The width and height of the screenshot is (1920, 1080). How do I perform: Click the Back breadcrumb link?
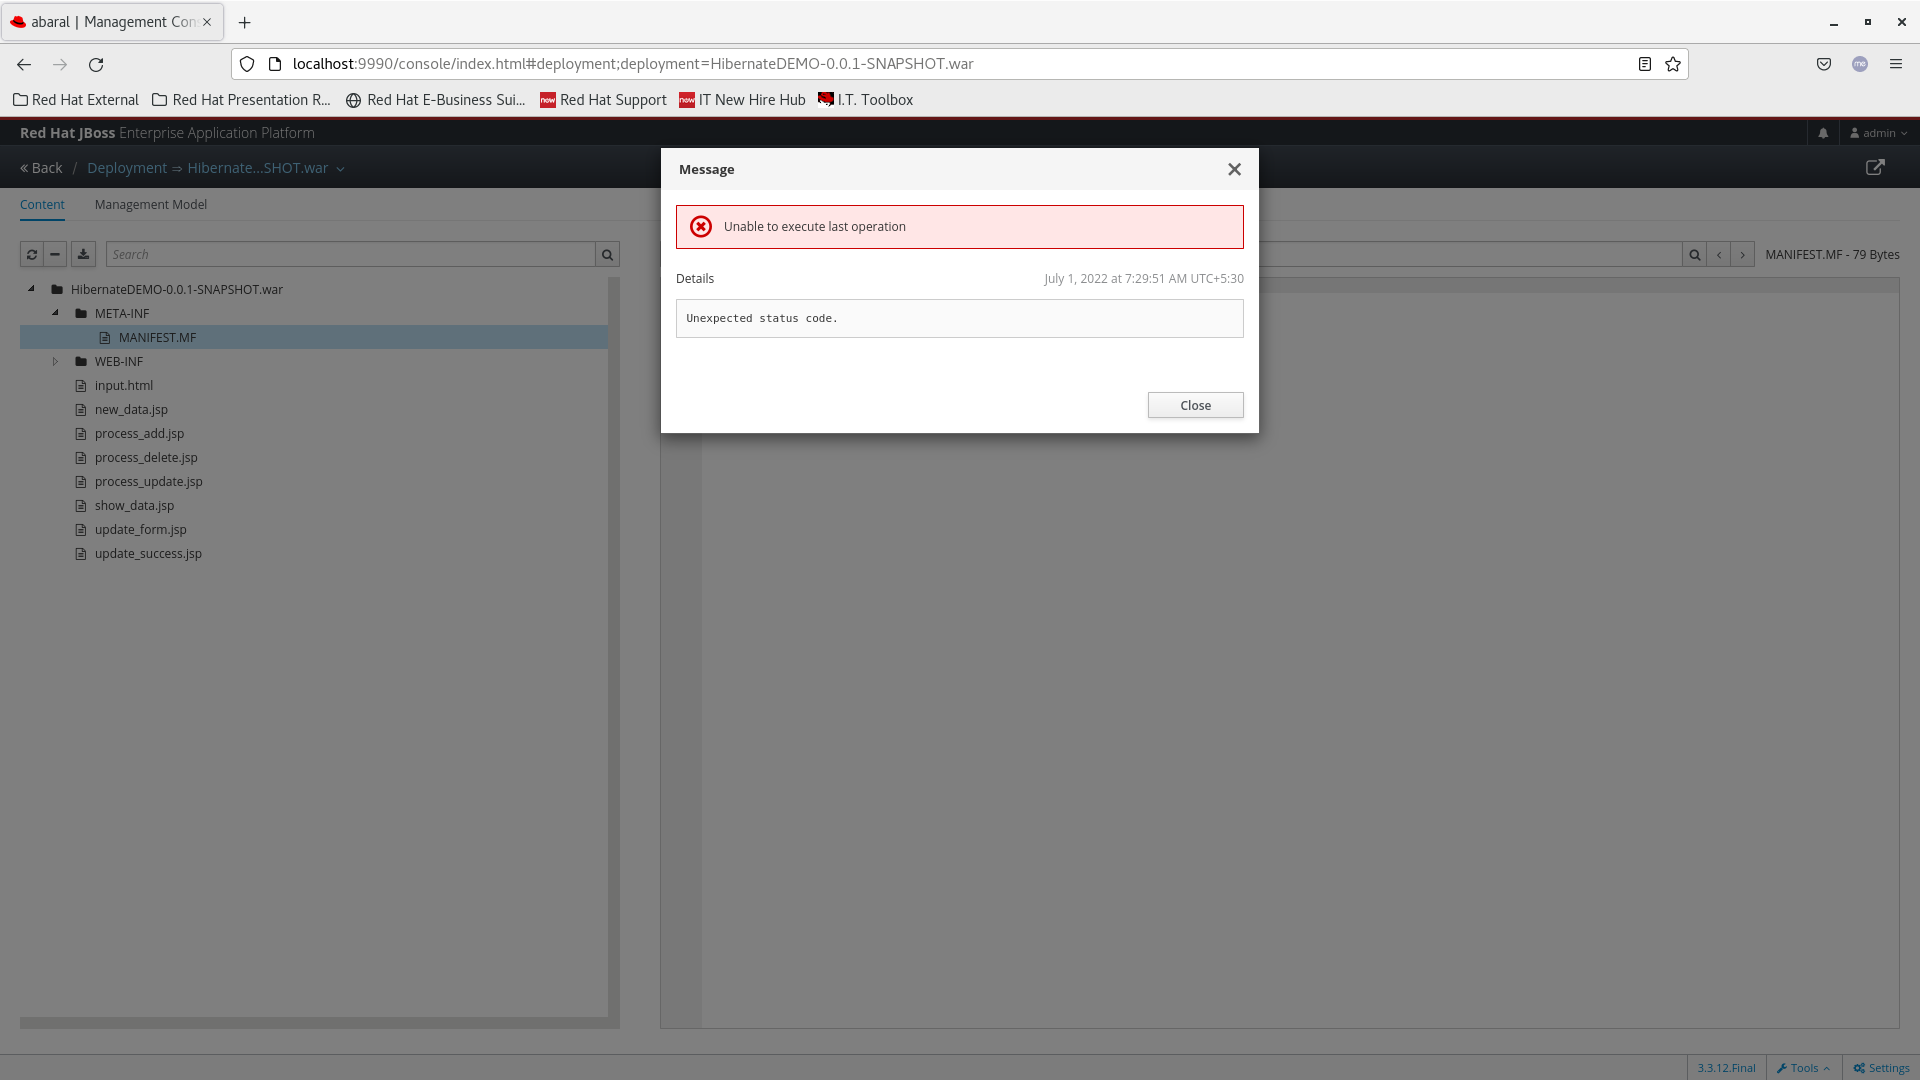(40, 167)
